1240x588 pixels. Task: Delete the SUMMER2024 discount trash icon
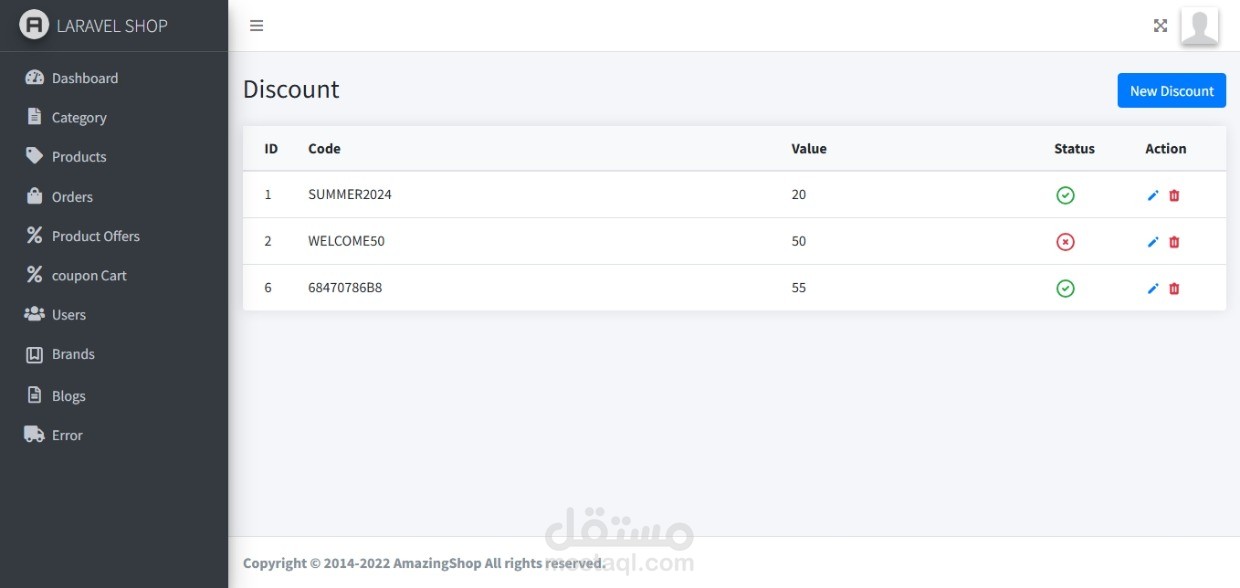(x=1174, y=195)
